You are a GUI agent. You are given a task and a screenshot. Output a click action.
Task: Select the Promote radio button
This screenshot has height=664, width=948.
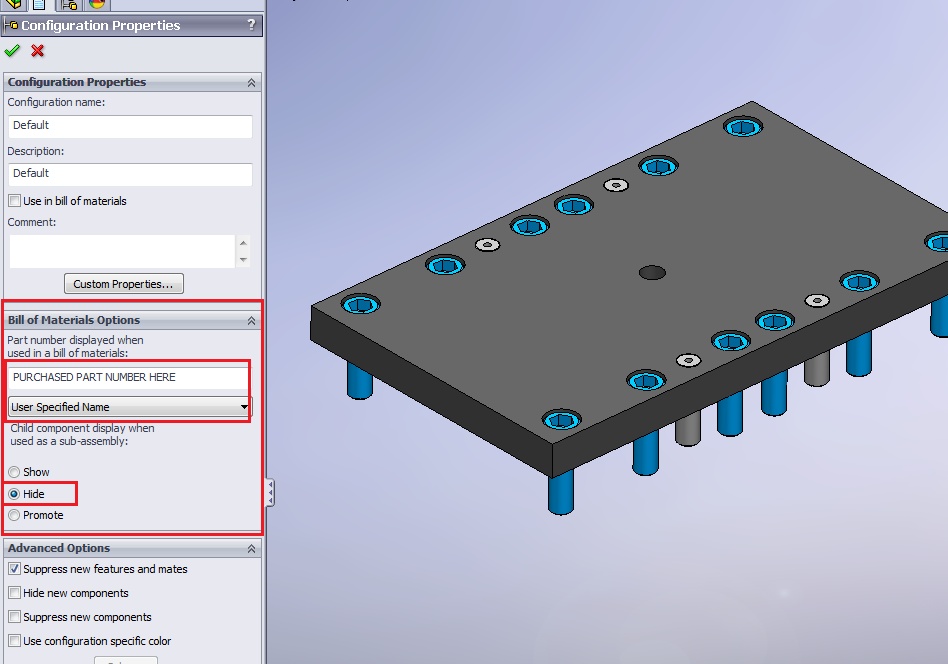14,515
